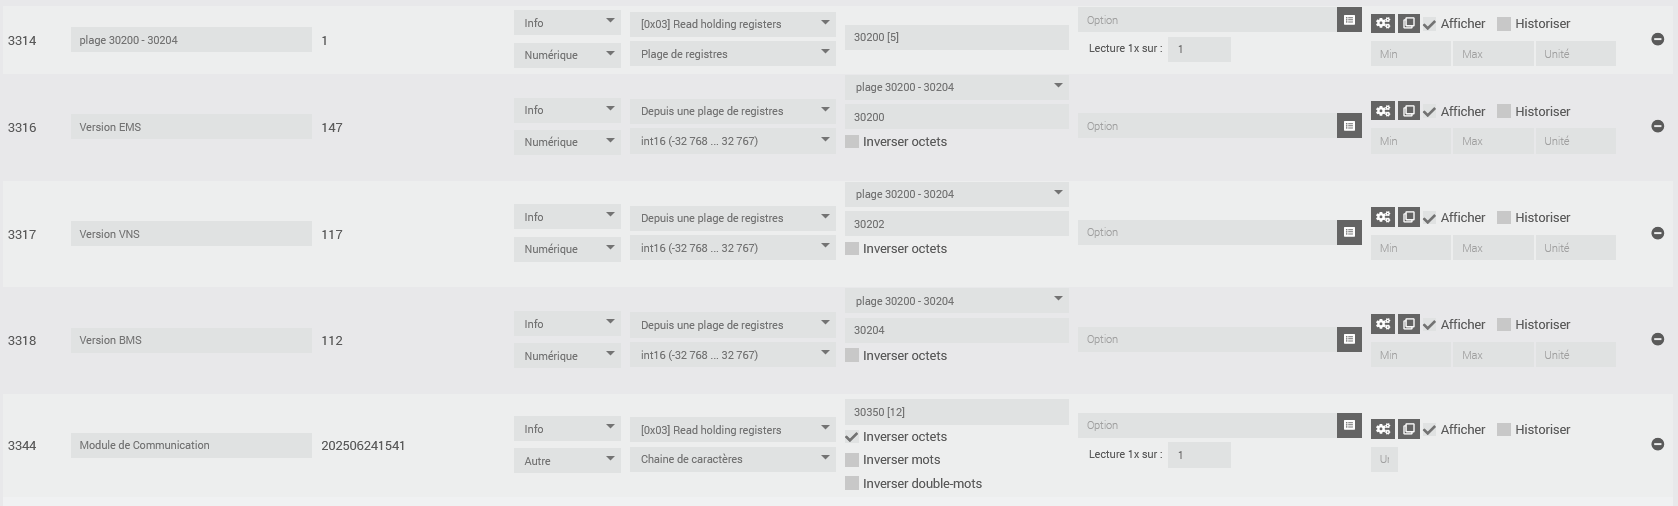This screenshot has height=506, width=1678.
Task: Open advanced settings gears for Version EMS
Action: (1383, 111)
